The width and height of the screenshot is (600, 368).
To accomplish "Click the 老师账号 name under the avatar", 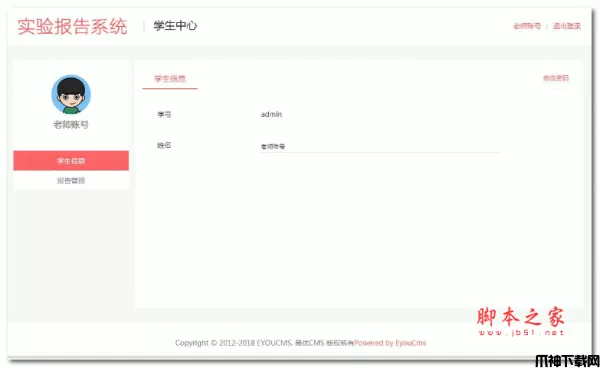I will tap(71, 125).
